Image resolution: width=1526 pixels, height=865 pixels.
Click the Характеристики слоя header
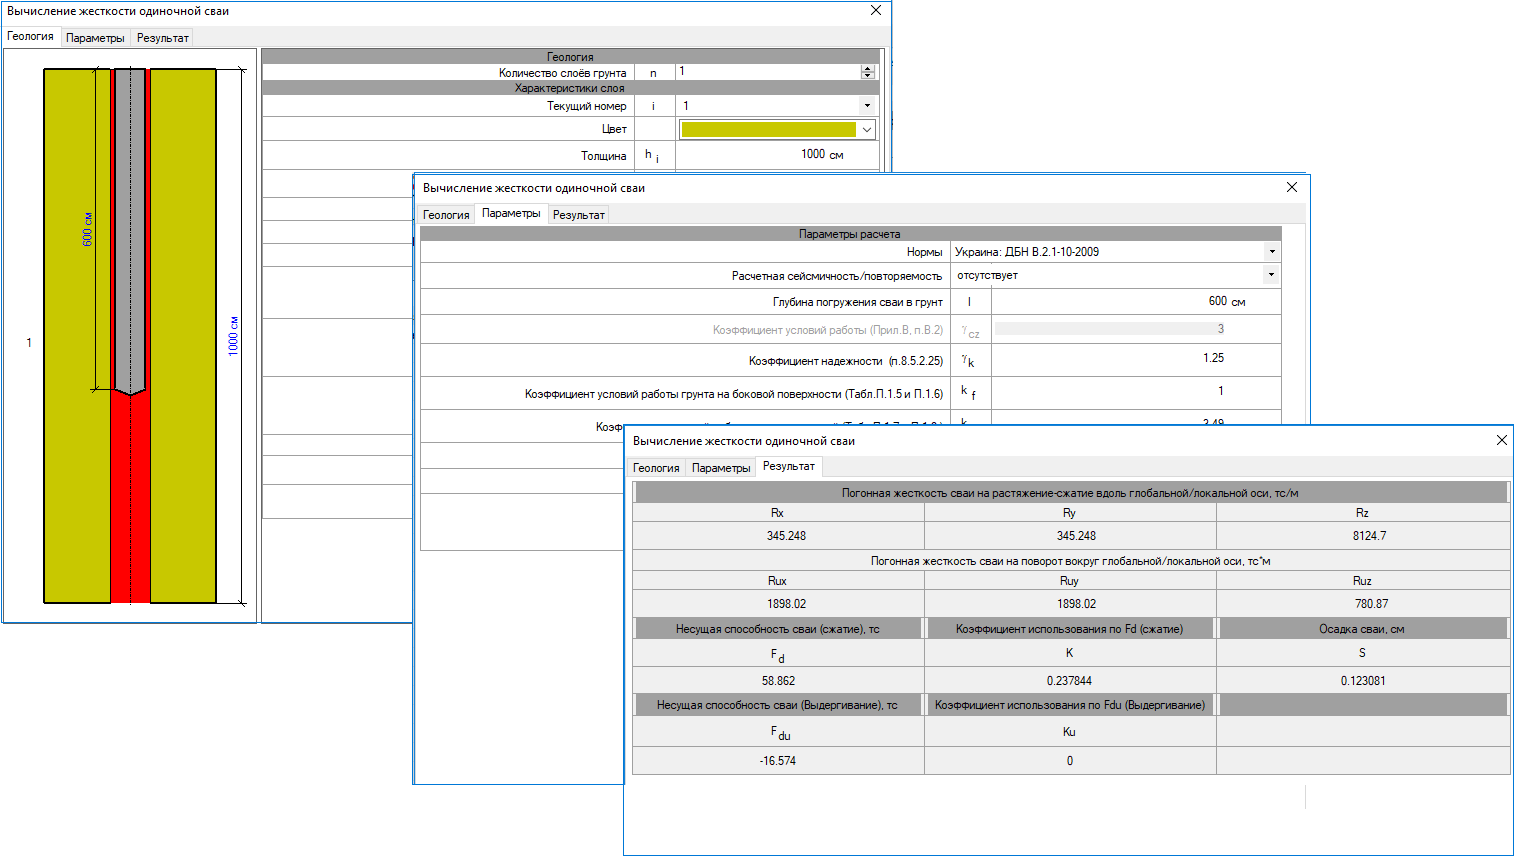(x=571, y=88)
